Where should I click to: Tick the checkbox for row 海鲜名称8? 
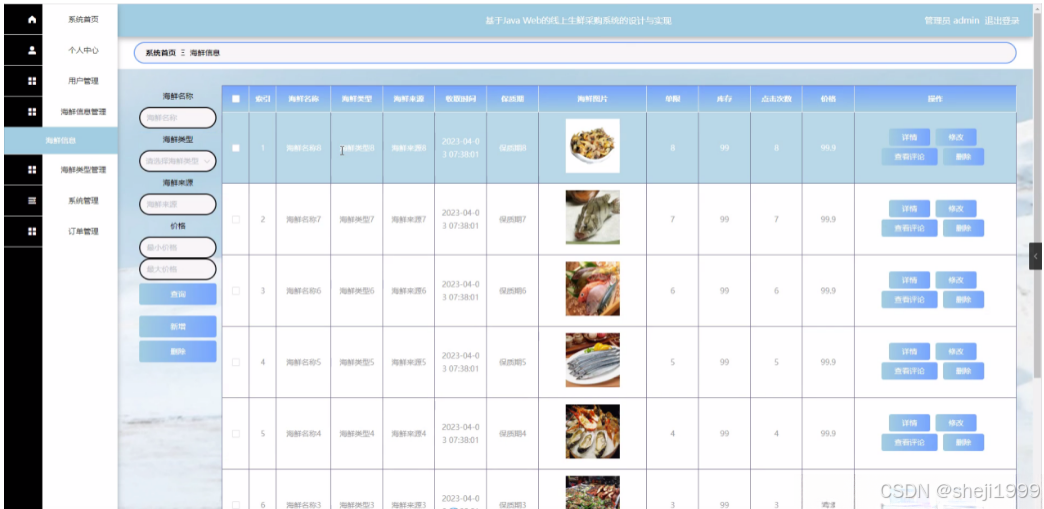point(236,148)
